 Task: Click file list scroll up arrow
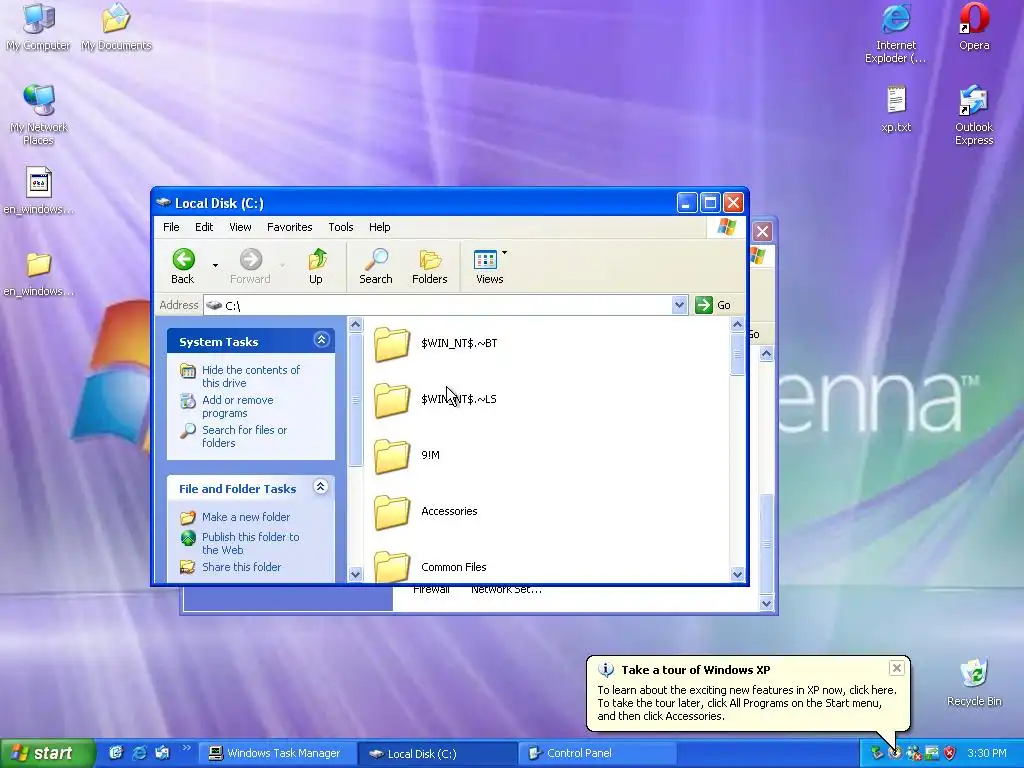pos(737,325)
